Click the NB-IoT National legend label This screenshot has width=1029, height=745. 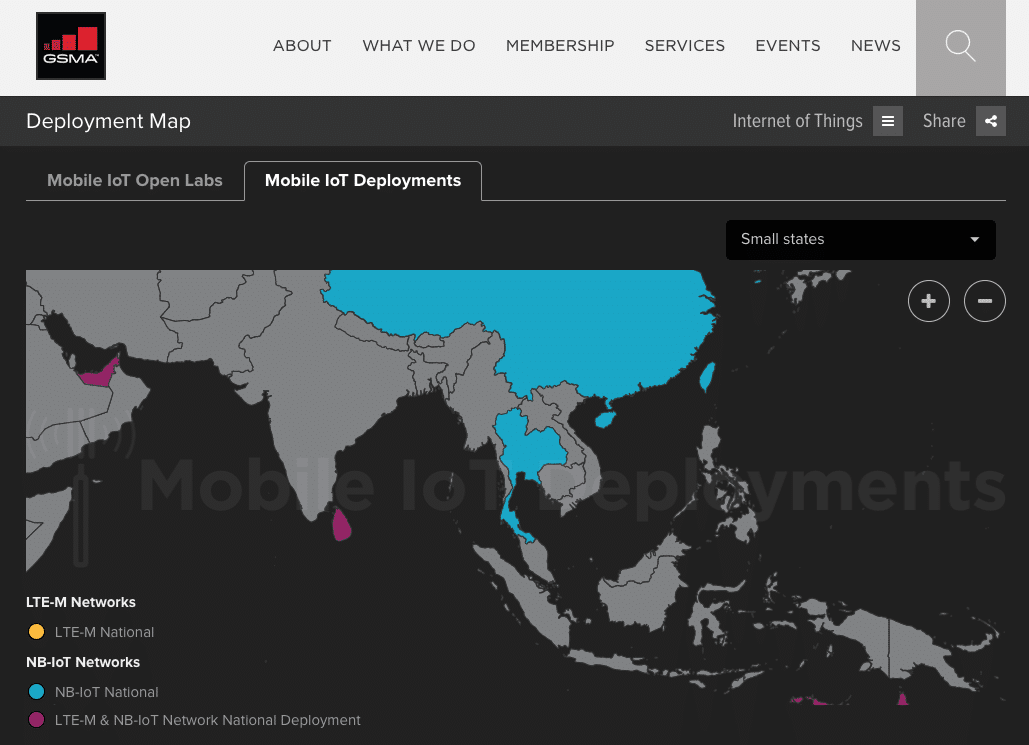tap(106, 692)
